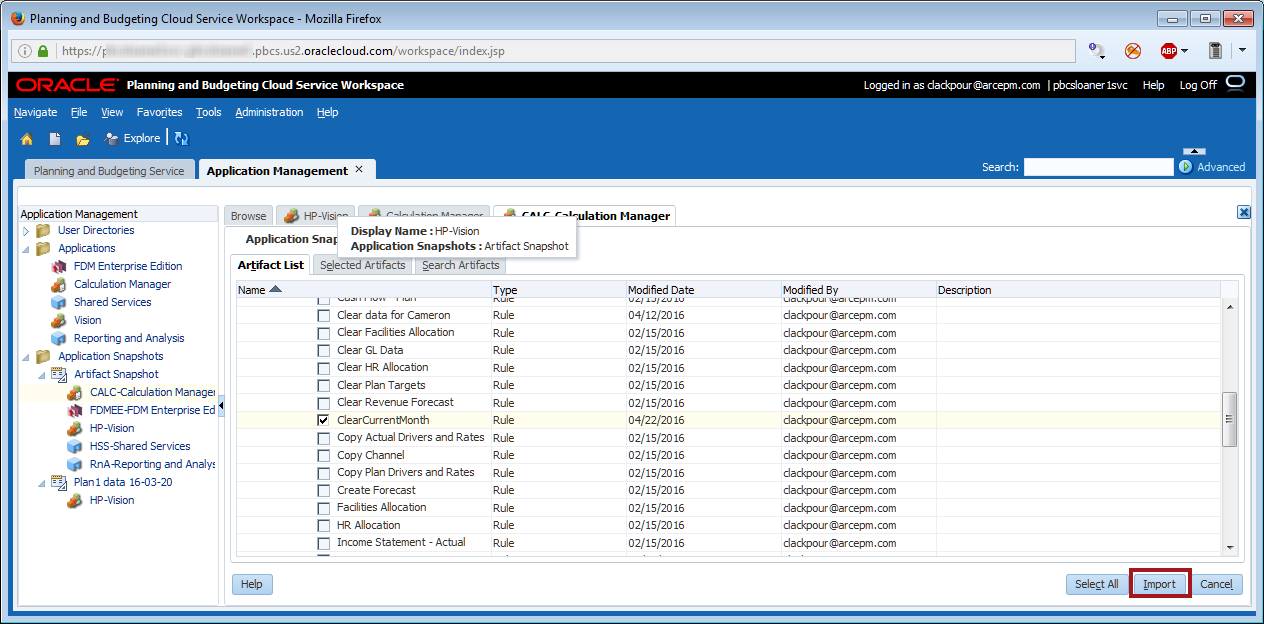Image resolution: width=1264 pixels, height=624 pixels.
Task: Click the site info icon in address bar
Action: click(25, 51)
